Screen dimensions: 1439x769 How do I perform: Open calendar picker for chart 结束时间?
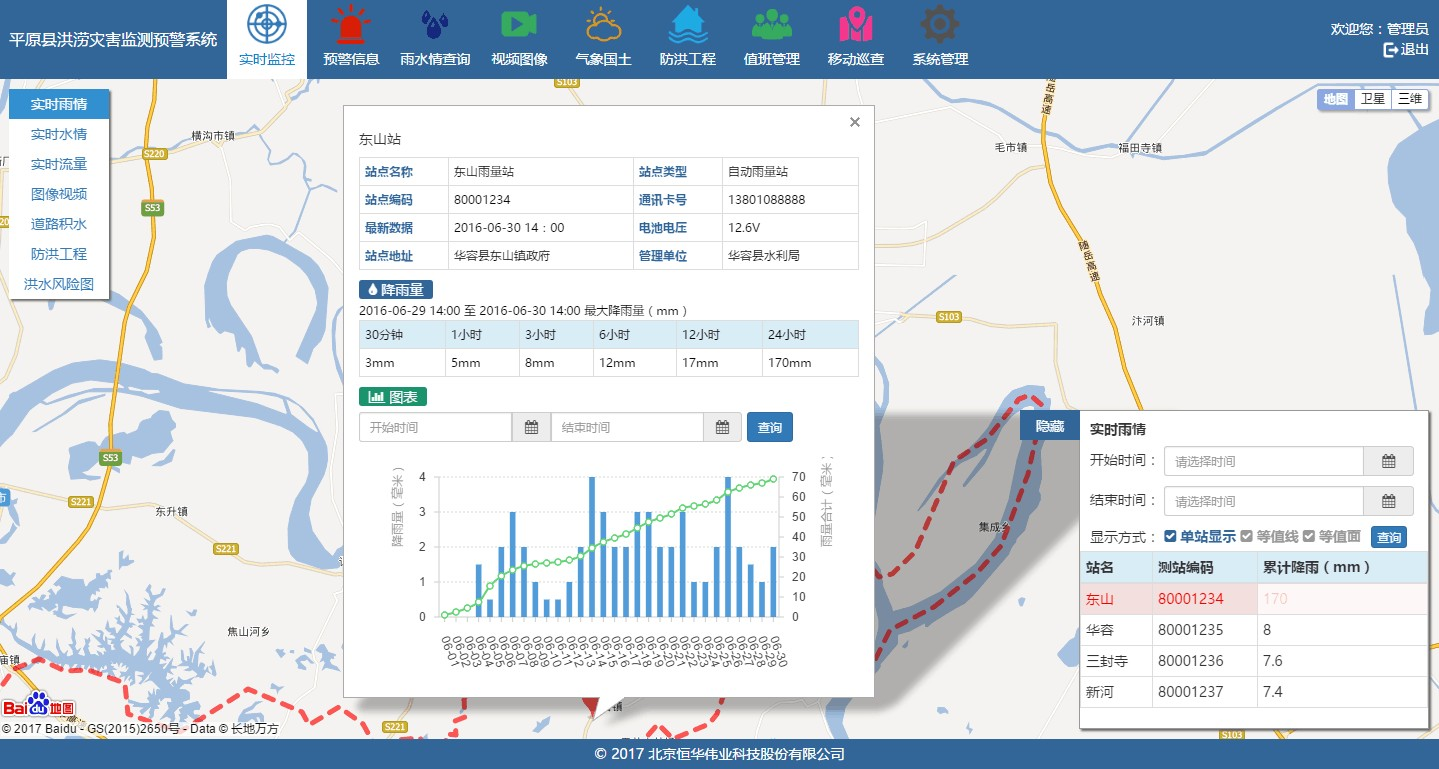point(722,428)
